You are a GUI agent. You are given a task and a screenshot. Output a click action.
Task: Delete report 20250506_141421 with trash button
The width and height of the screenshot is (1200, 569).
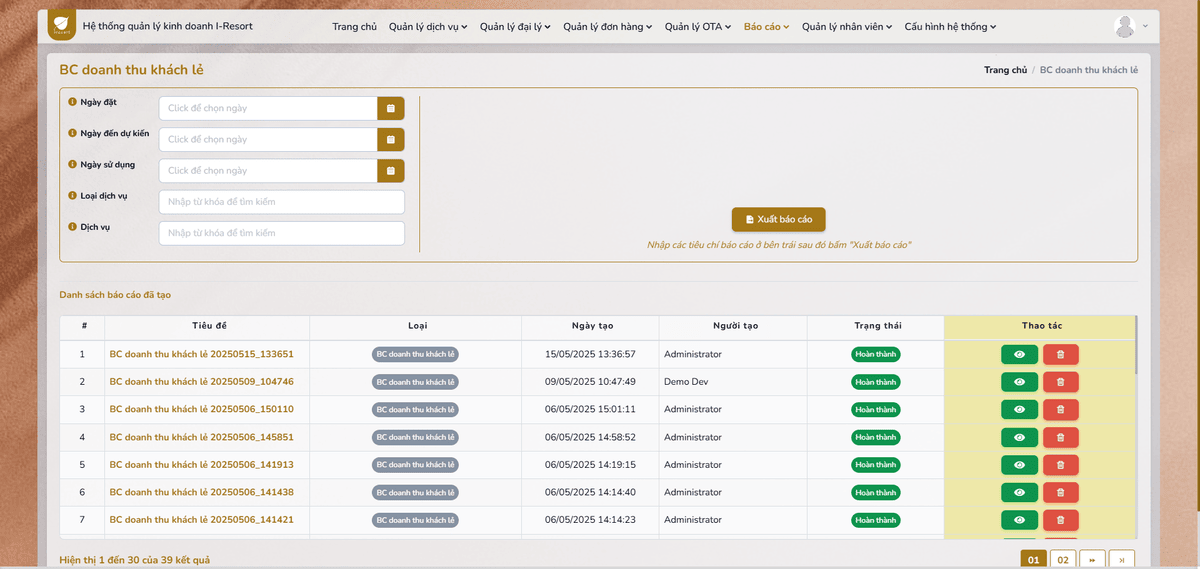(1061, 520)
